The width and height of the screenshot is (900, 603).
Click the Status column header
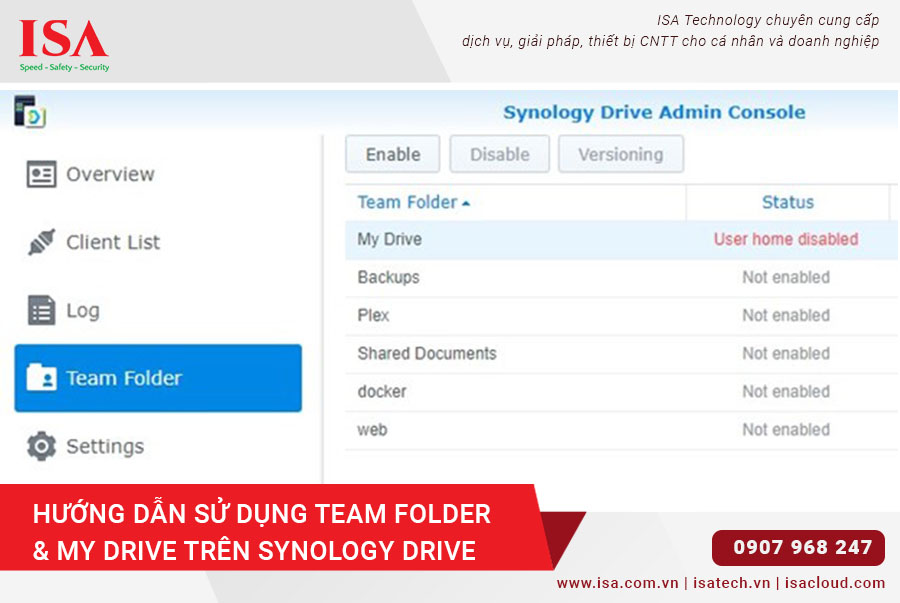788,202
